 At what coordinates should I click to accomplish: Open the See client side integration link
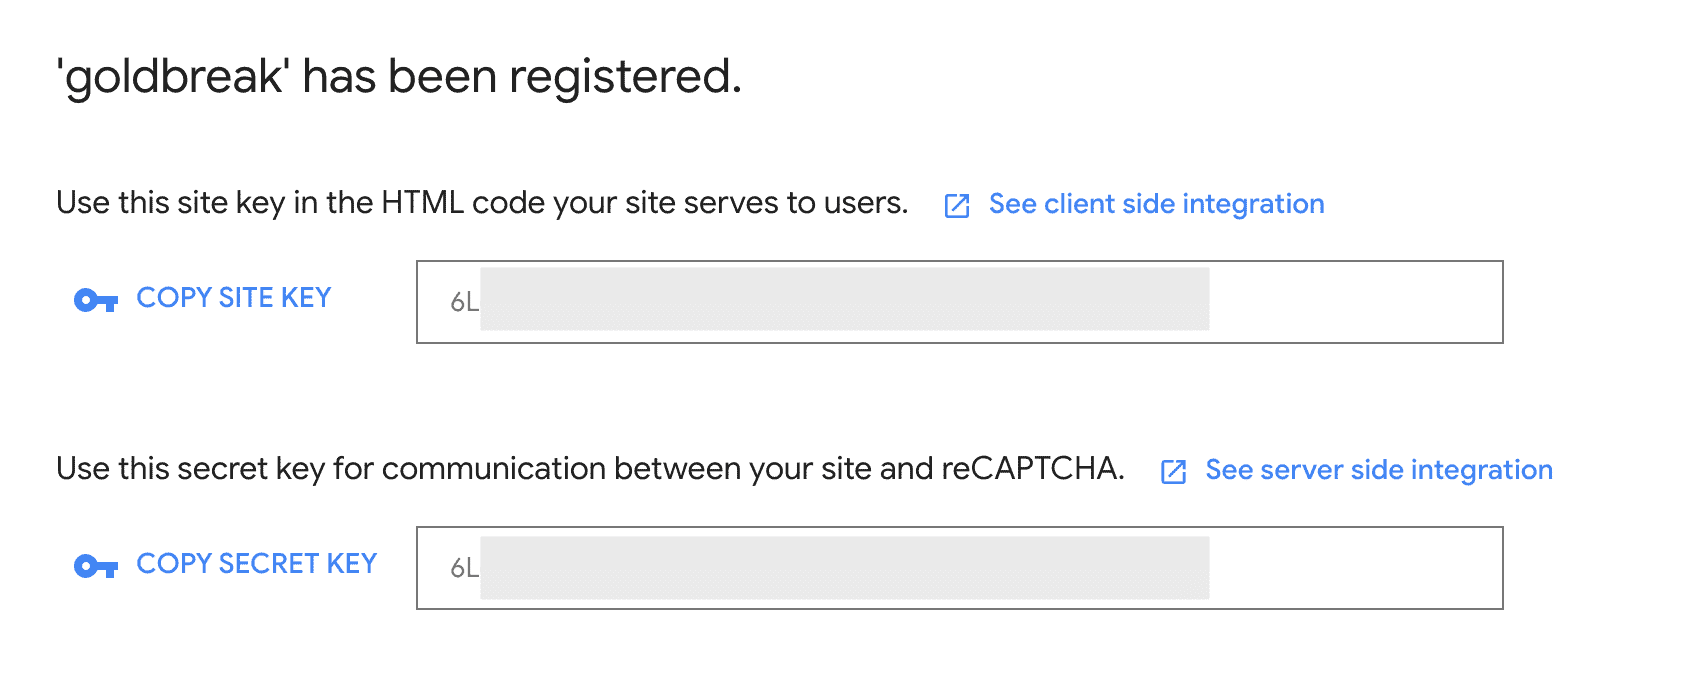(x=1156, y=204)
